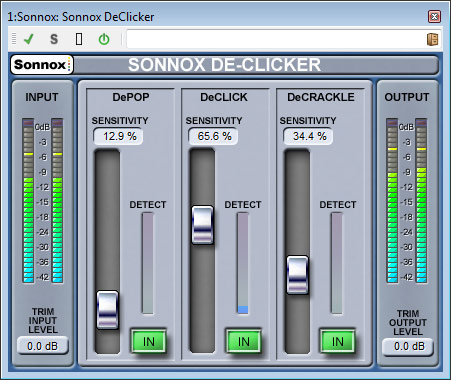Click the DeCLICK sensitivity fader handle

(203, 225)
